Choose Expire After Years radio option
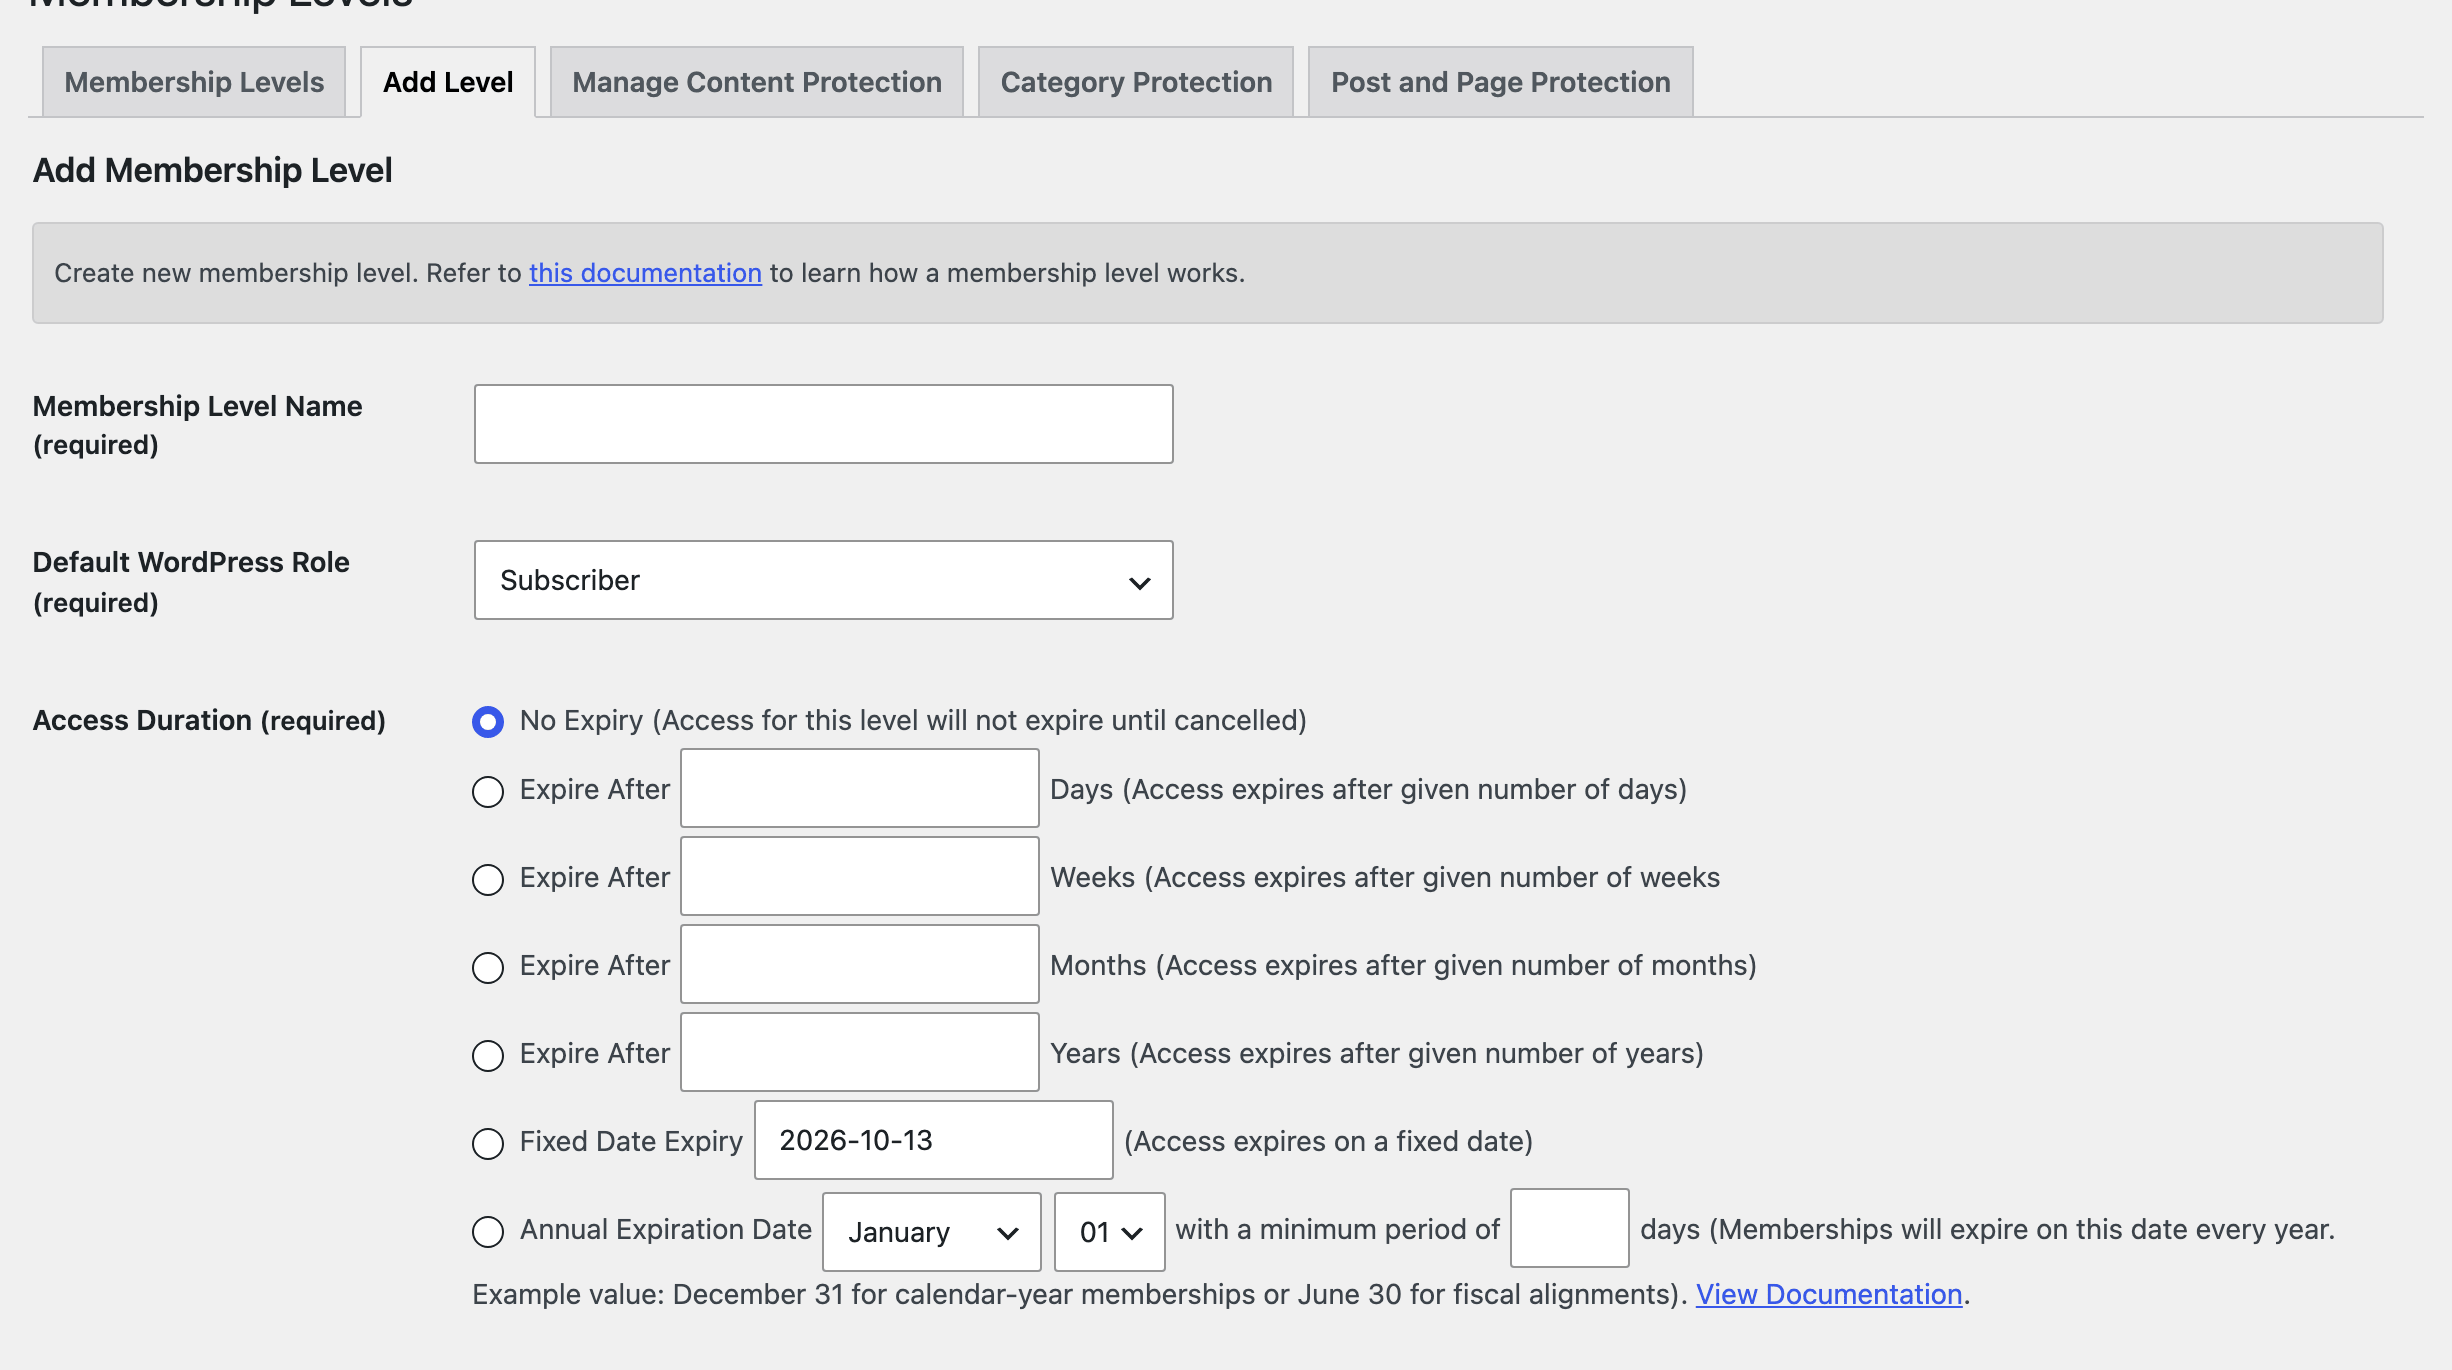 pyautogui.click(x=488, y=1055)
